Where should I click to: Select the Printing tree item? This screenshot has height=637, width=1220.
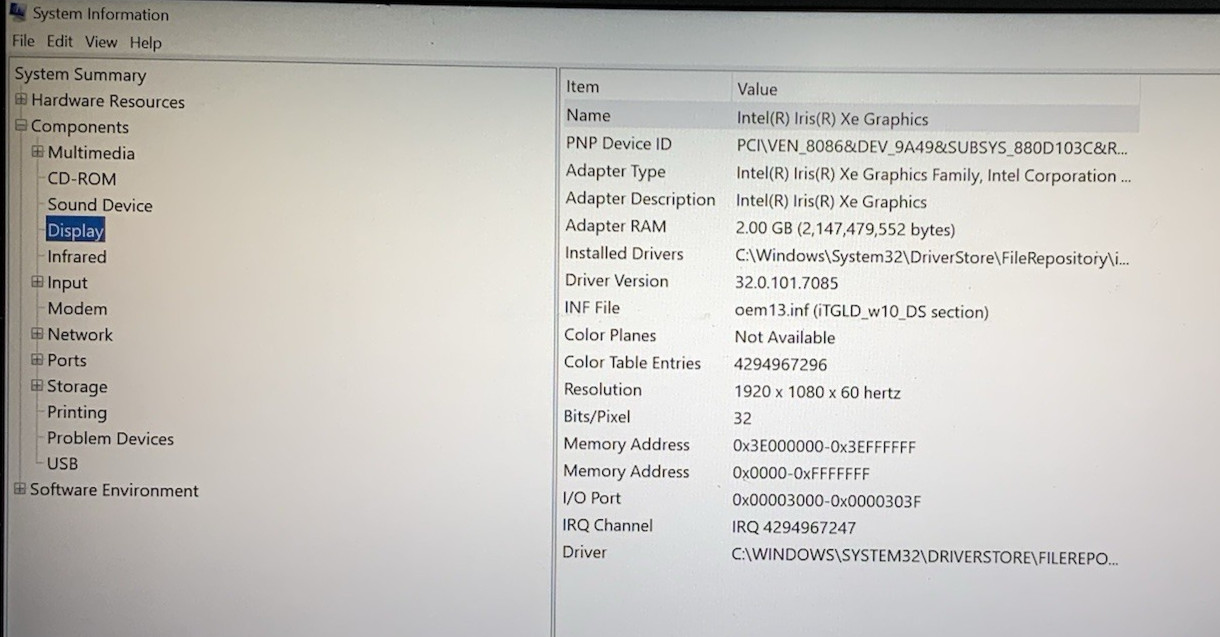[x=77, y=412]
